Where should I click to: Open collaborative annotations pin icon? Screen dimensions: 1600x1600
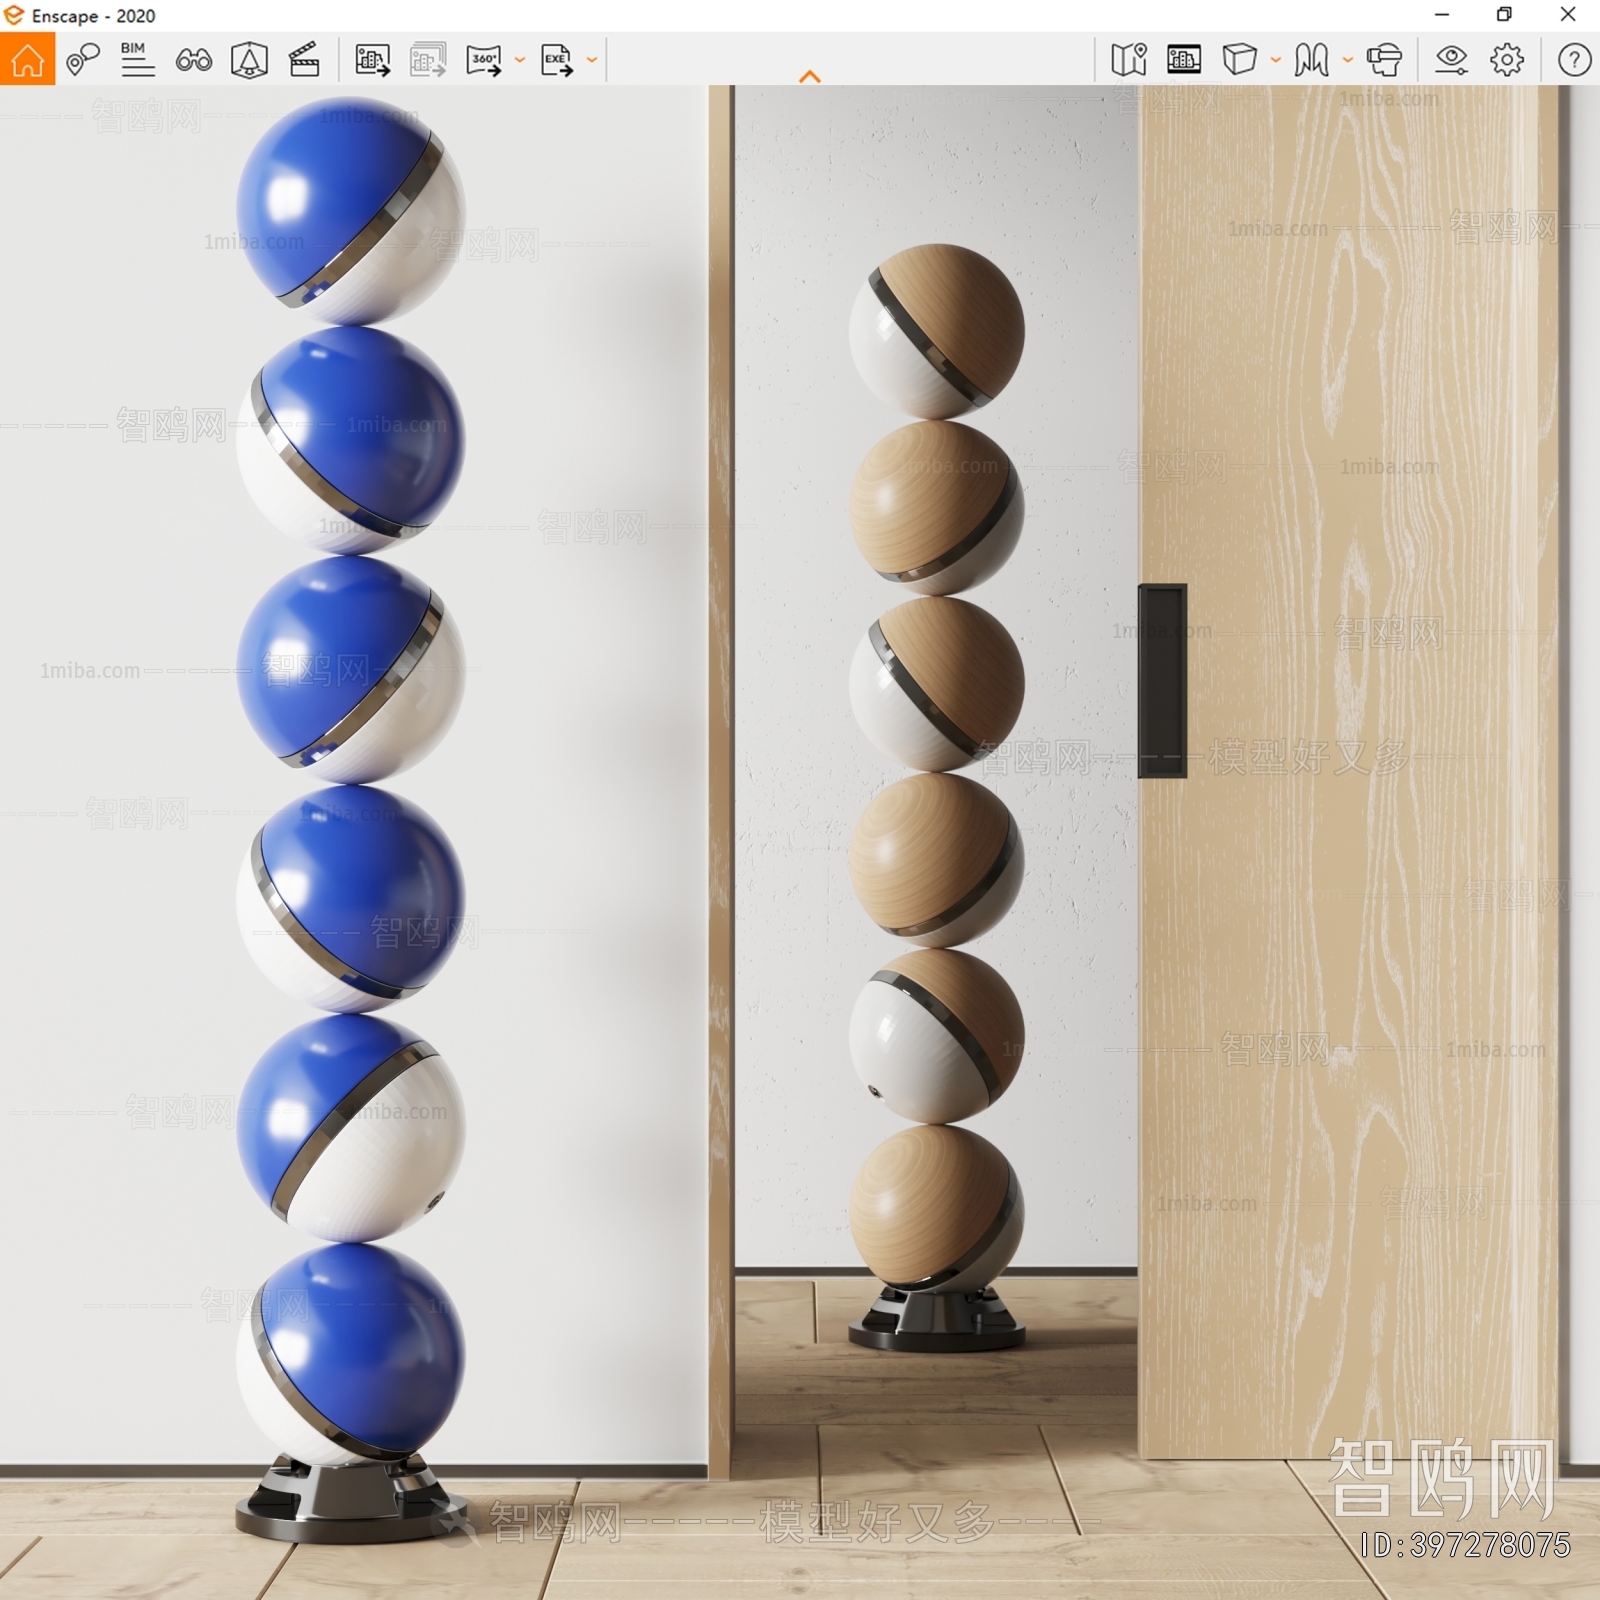[x=83, y=60]
